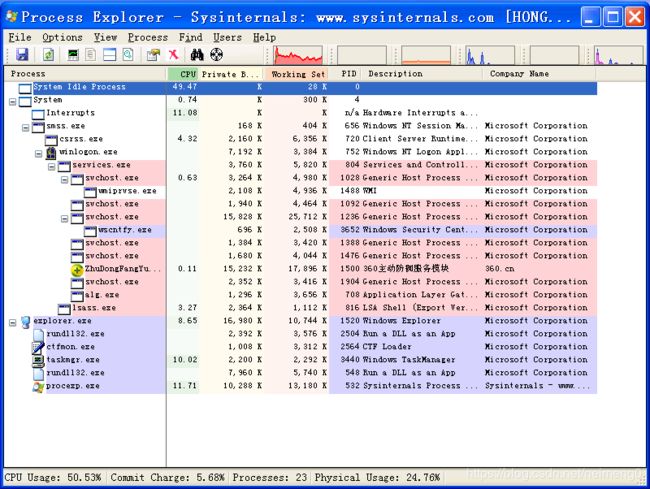Click the red CPU usage history graph
This screenshot has height=489, width=650.
click(x=298, y=55)
